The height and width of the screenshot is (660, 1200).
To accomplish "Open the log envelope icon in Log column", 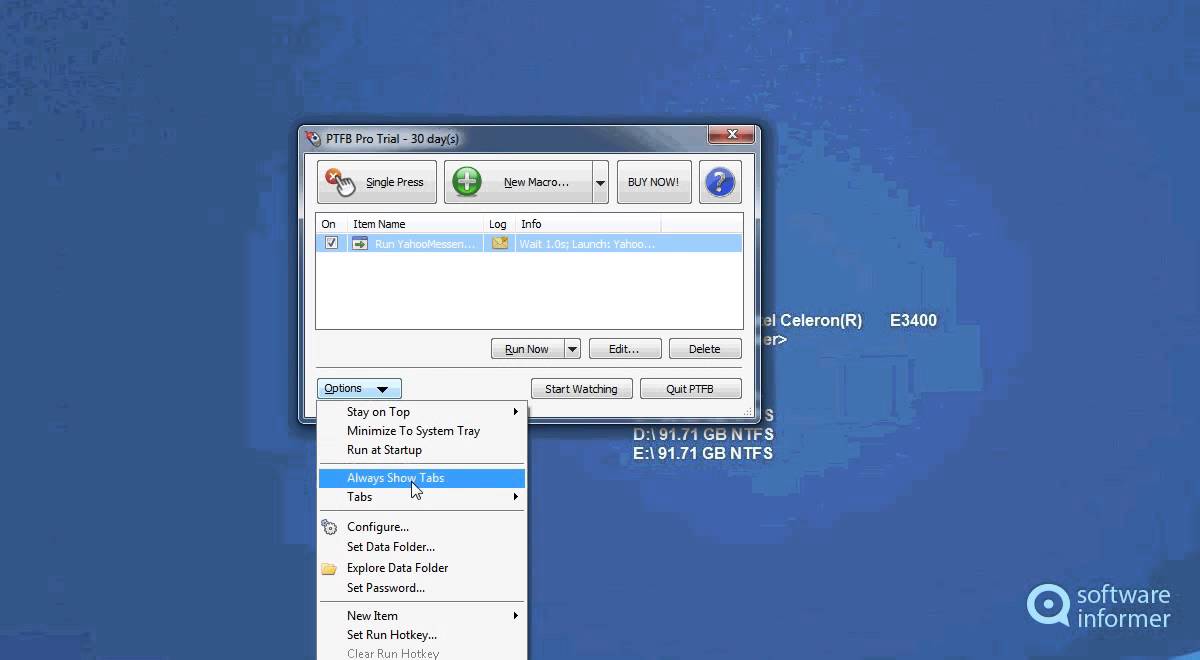I will point(499,243).
